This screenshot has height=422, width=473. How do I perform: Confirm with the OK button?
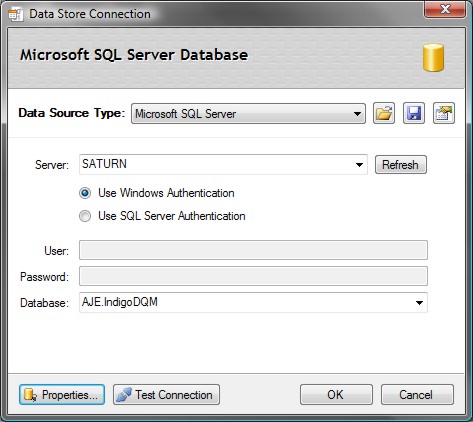(x=336, y=395)
